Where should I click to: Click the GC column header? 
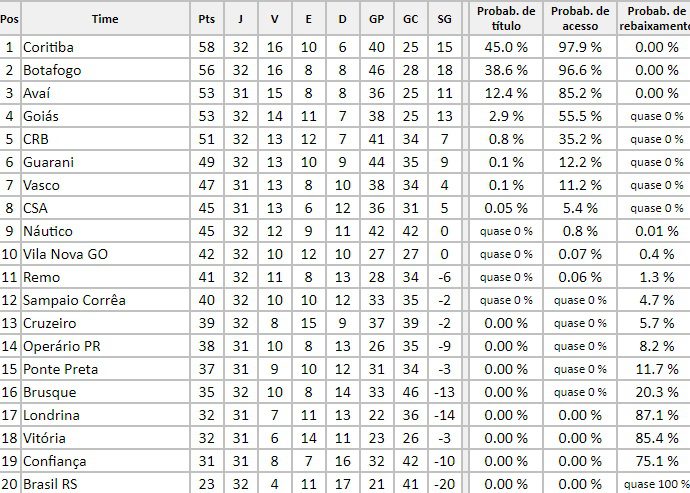pos(411,19)
